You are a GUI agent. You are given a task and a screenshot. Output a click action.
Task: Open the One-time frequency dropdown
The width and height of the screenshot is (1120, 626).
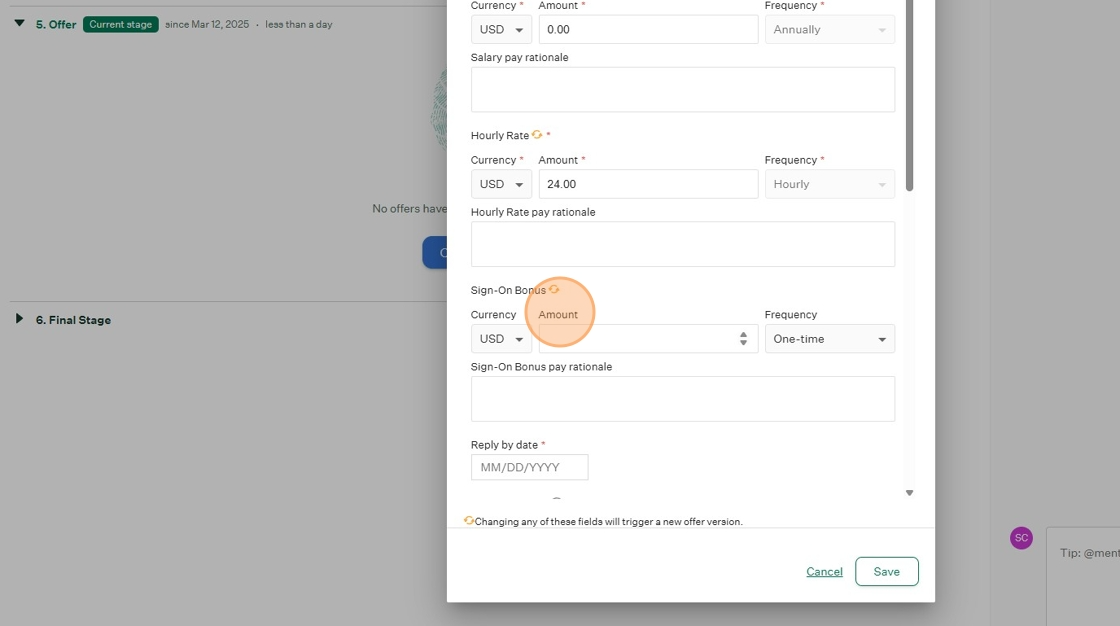tap(829, 339)
